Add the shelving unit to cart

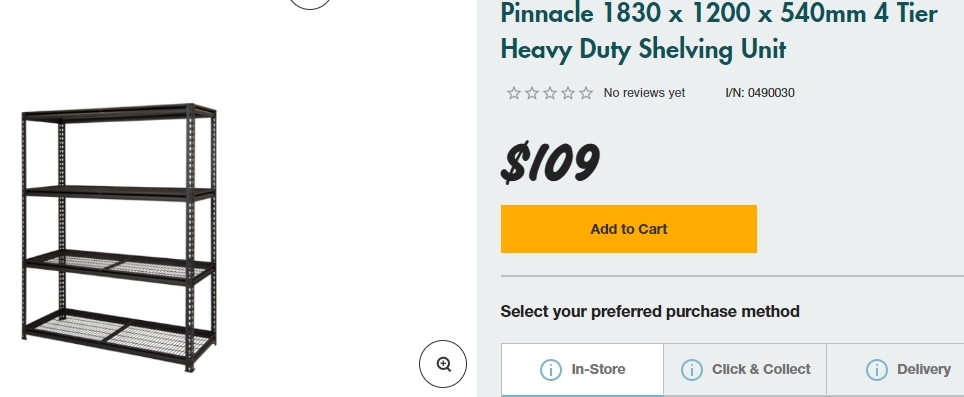(x=628, y=229)
